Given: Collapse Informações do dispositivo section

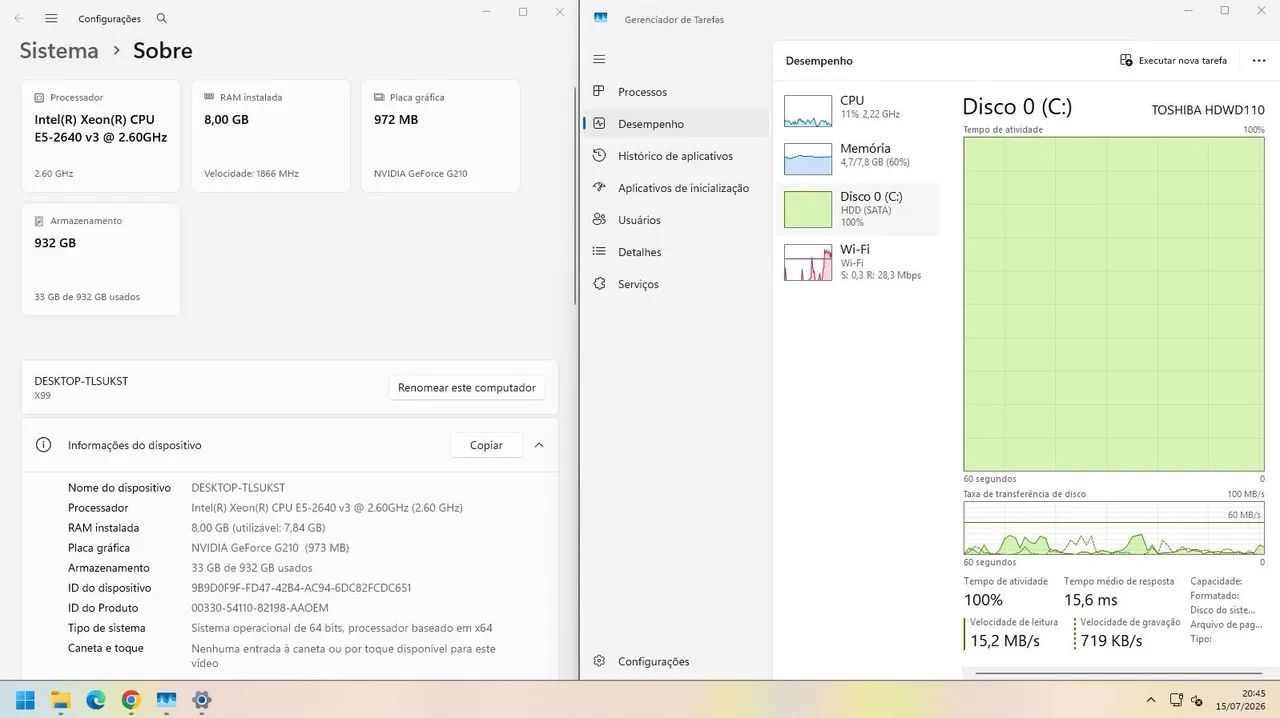Looking at the screenshot, I should point(539,445).
